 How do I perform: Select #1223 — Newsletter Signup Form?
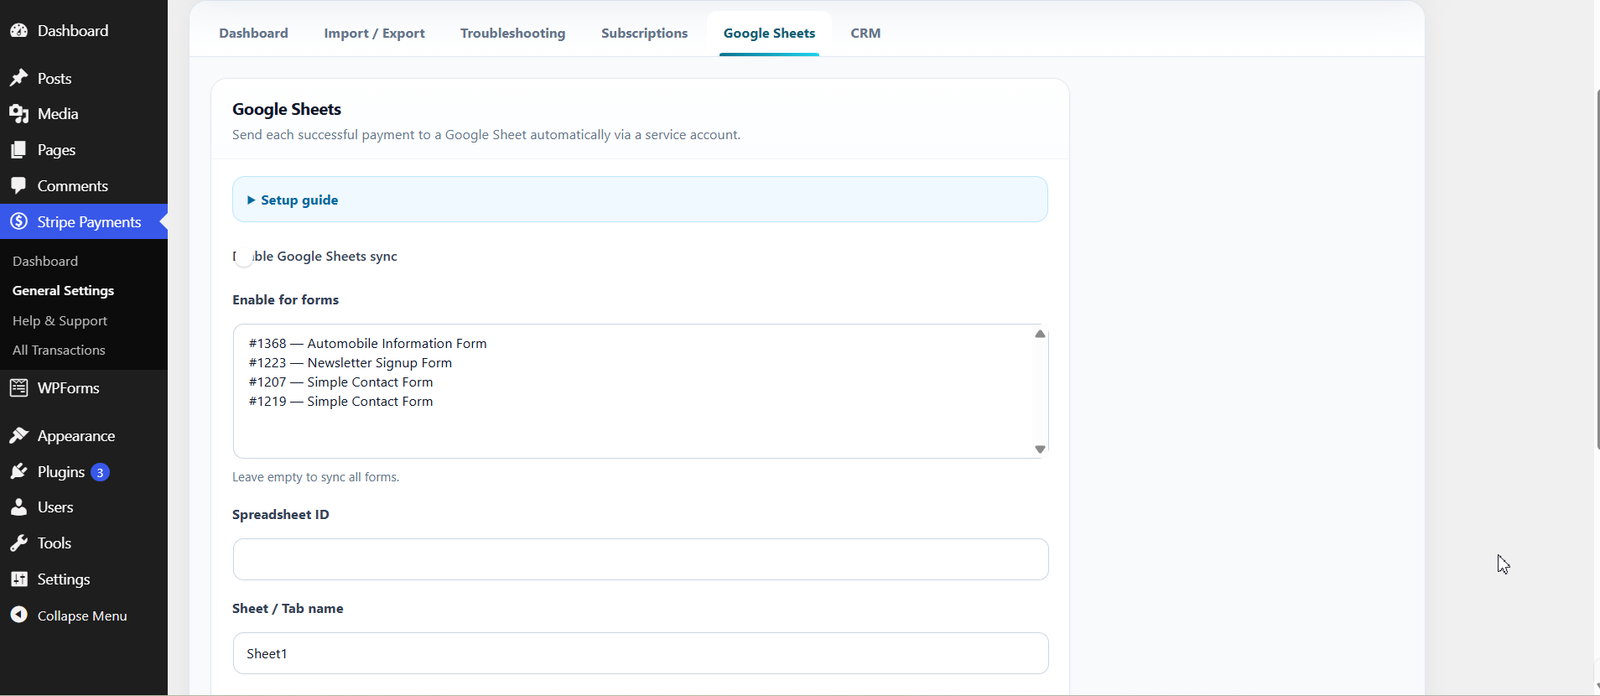pos(350,363)
